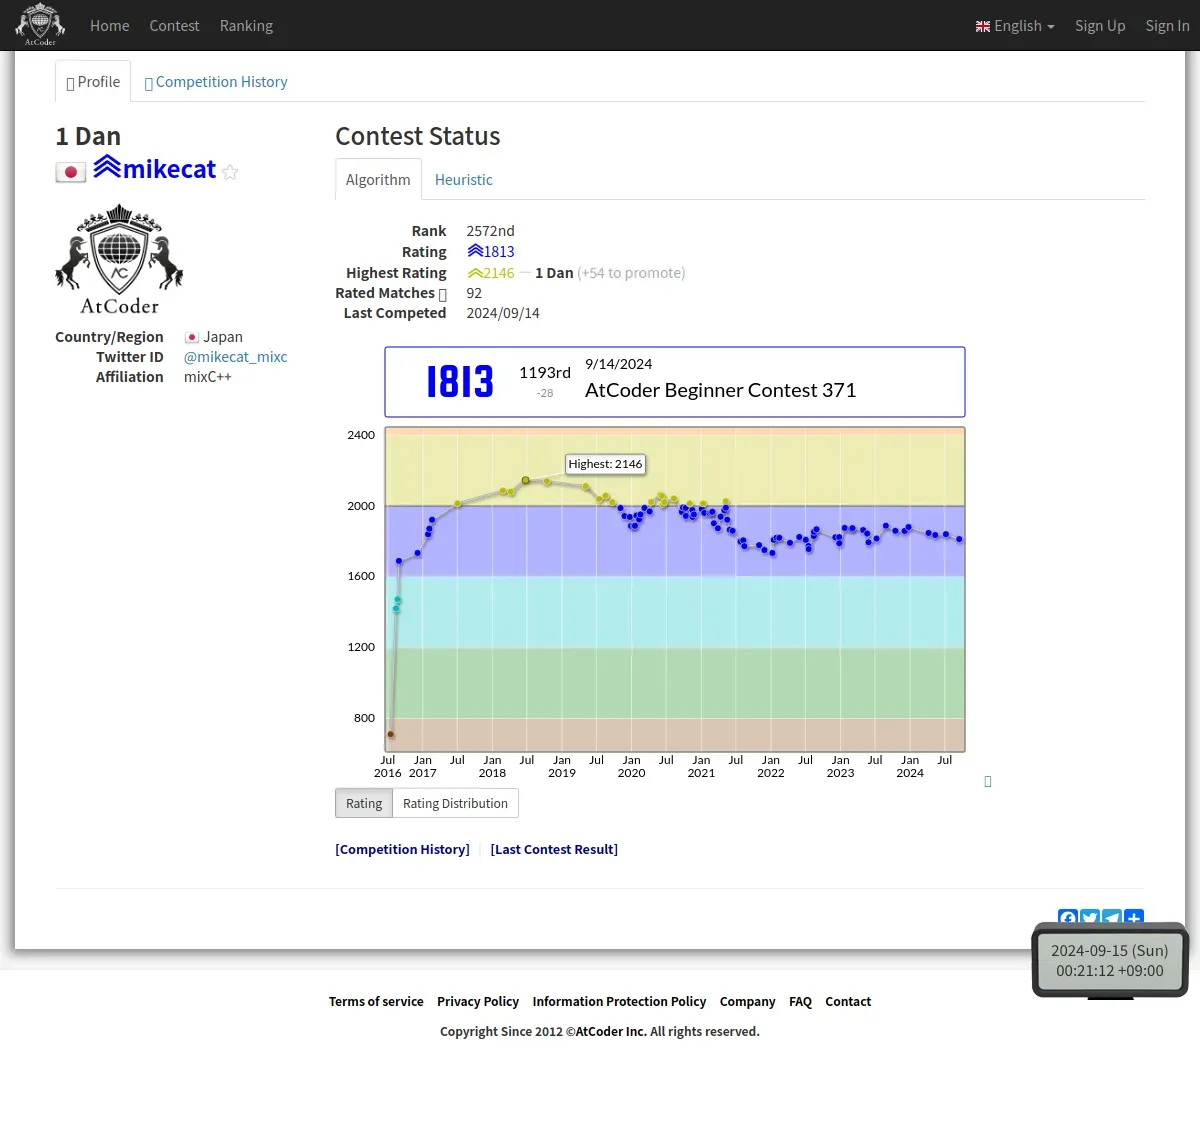Click the small icon below the rating graph
This screenshot has width=1200, height=1140.
pyautogui.click(x=988, y=782)
